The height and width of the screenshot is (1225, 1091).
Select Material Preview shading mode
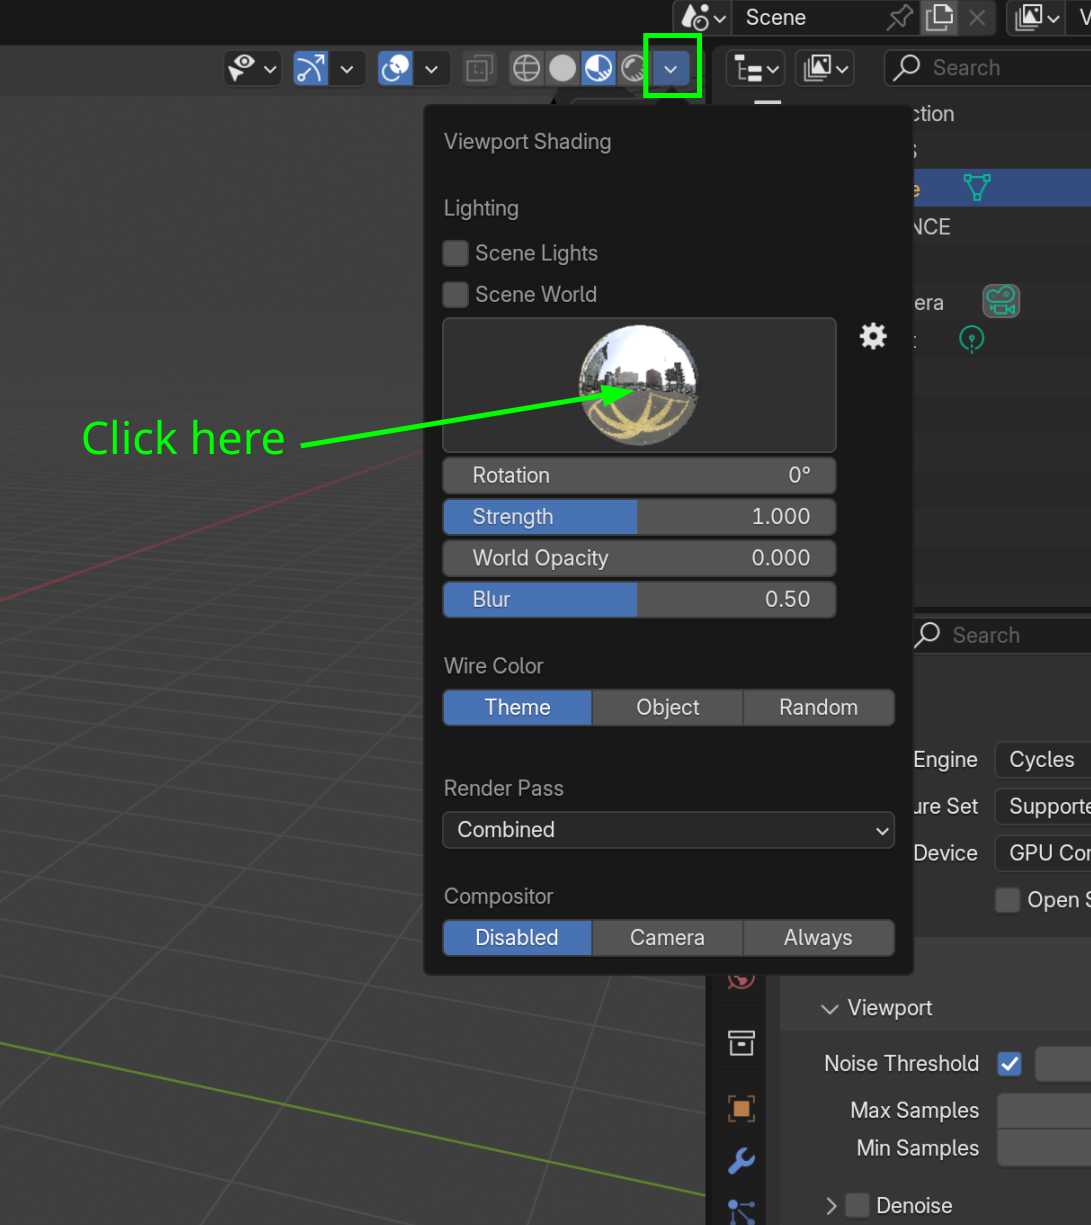(598, 68)
